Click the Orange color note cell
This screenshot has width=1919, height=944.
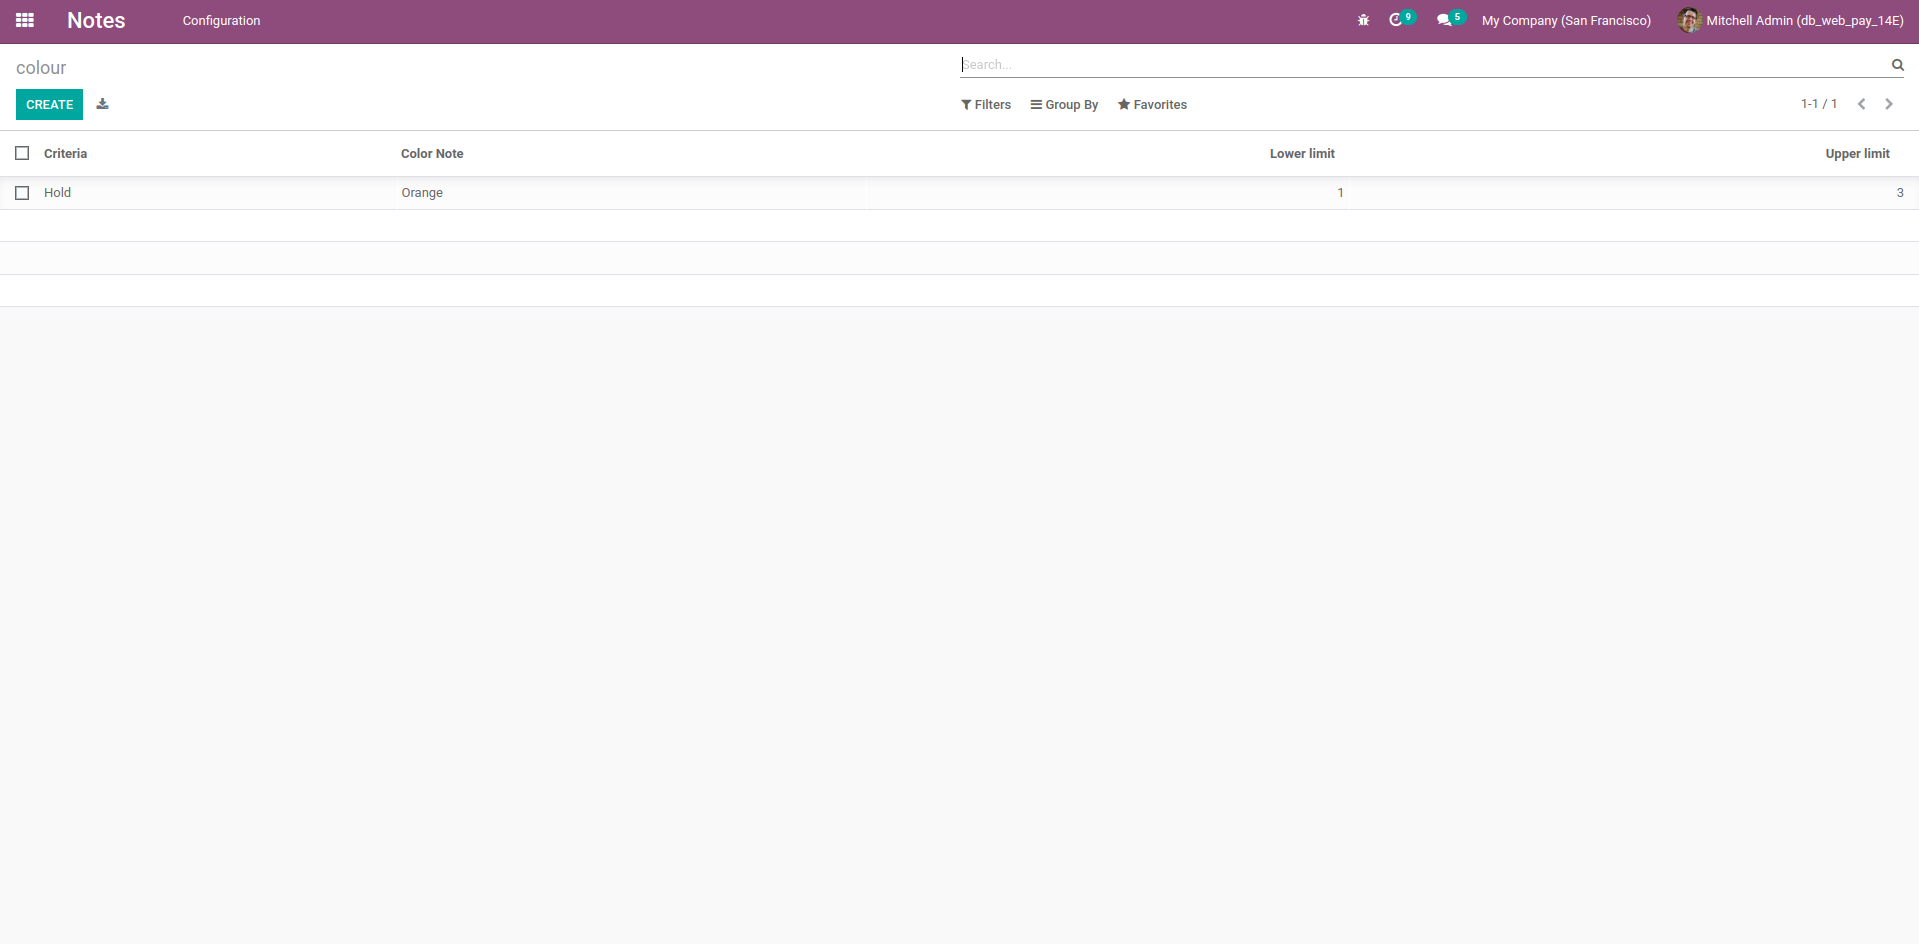[x=422, y=193]
